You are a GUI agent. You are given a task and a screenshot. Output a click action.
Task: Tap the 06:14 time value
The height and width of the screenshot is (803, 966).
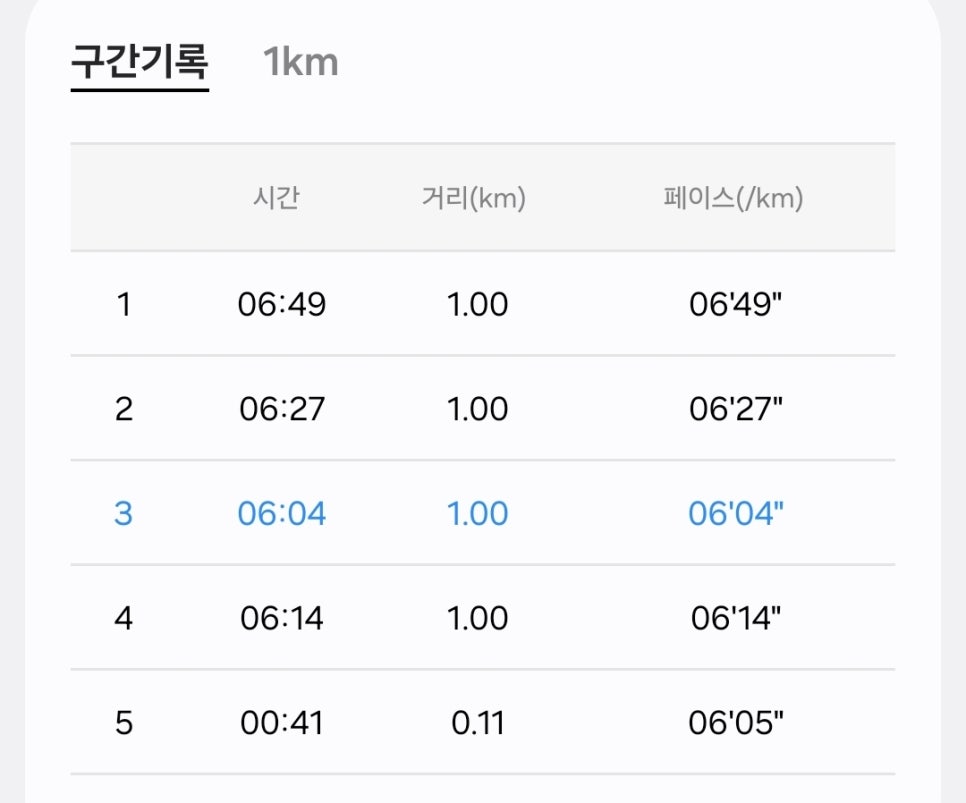point(282,618)
